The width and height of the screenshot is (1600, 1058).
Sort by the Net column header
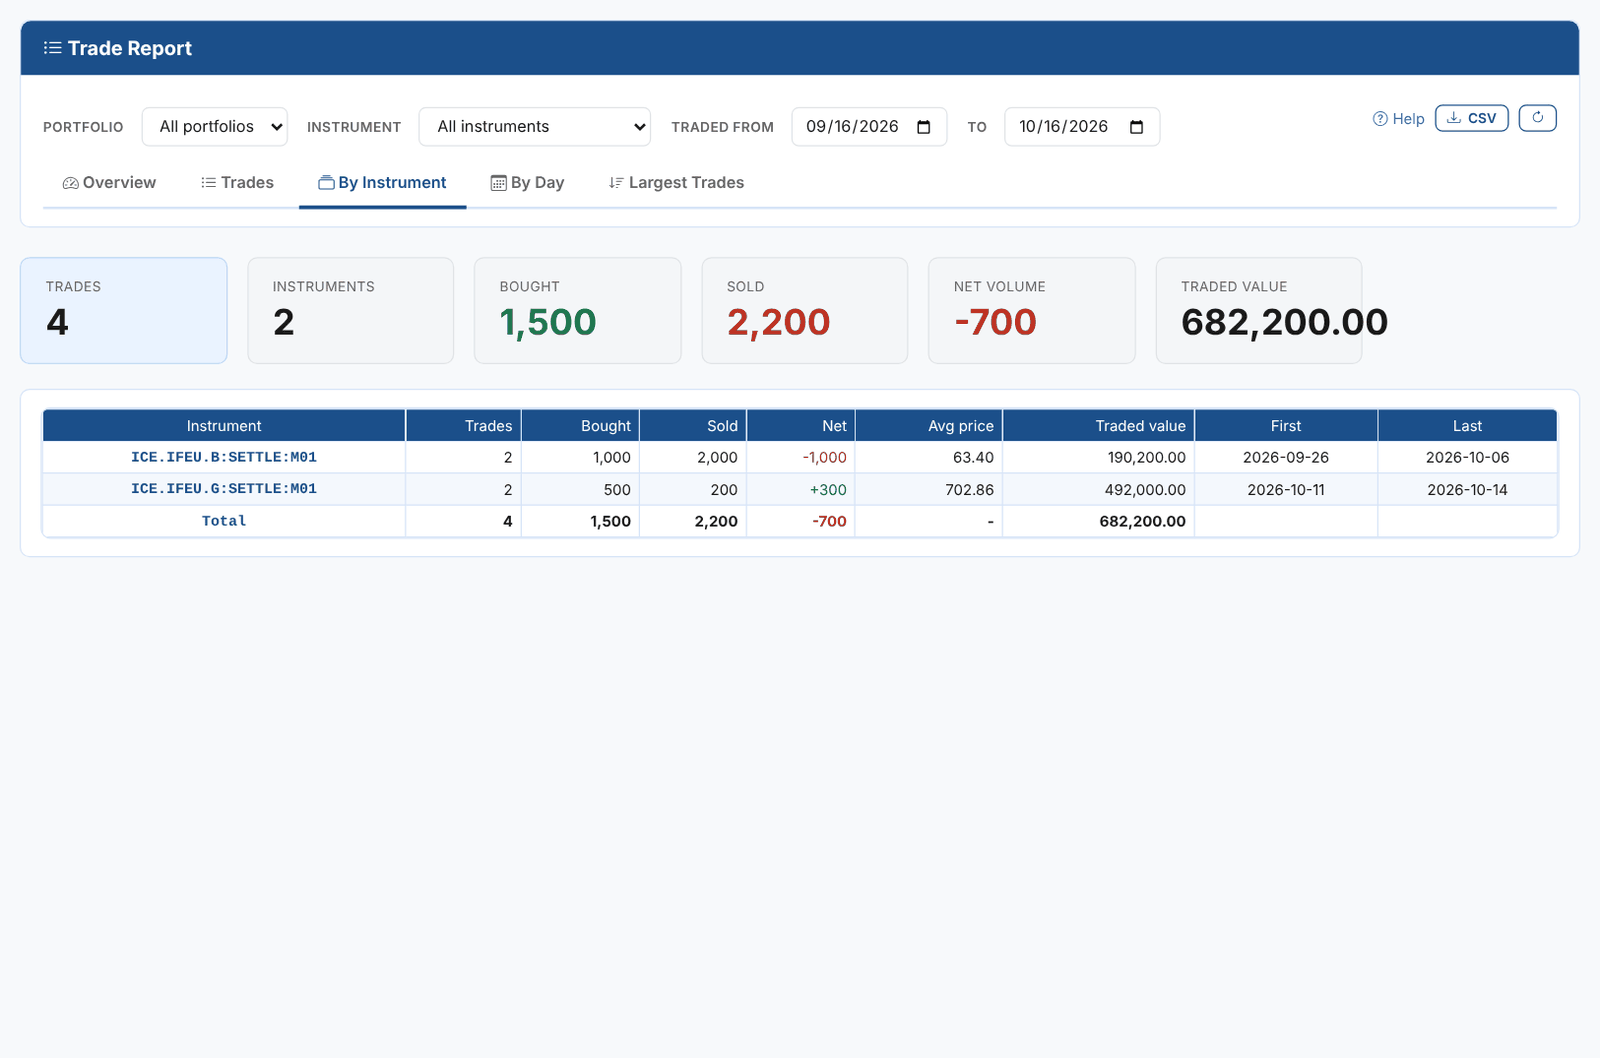click(x=801, y=426)
